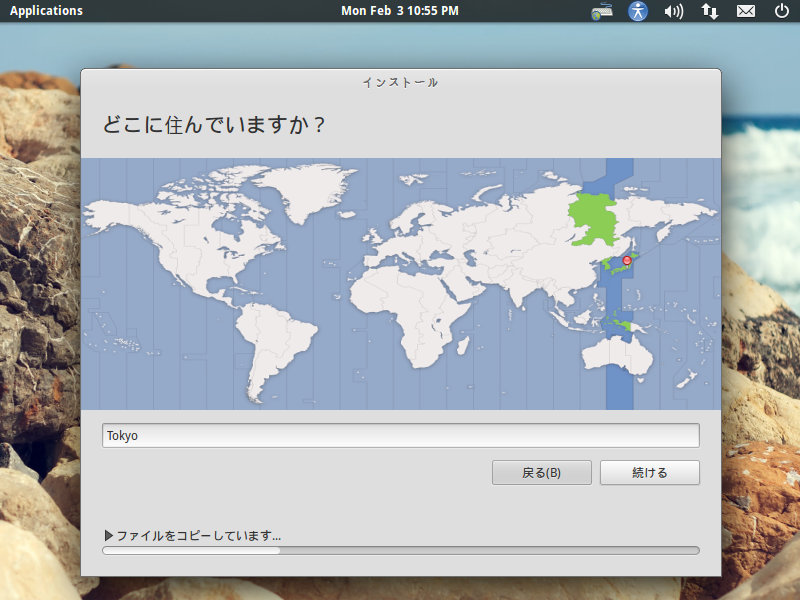Click the 戻る(B) back button
The height and width of the screenshot is (600, 800).
pos(542,472)
